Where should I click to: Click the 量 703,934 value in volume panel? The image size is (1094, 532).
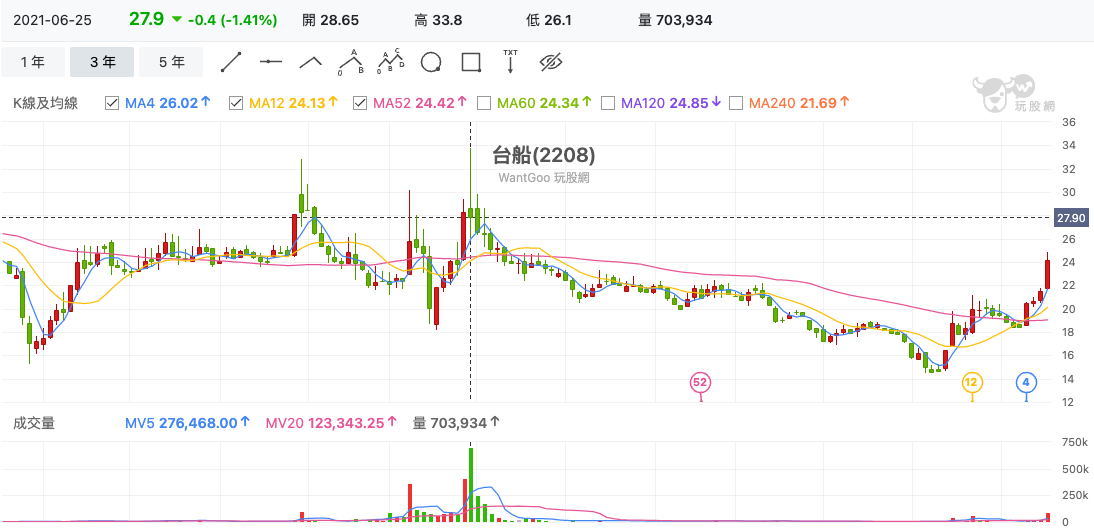[x=455, y=422]
